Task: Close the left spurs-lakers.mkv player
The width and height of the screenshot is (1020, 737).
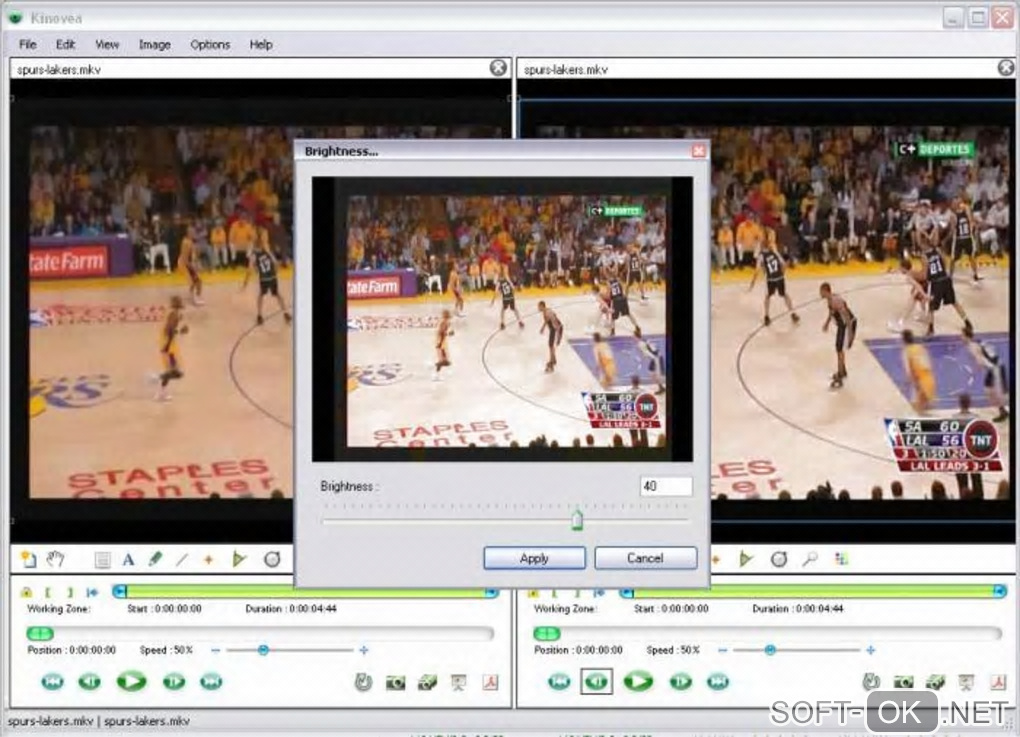Action: pos(498,68)
